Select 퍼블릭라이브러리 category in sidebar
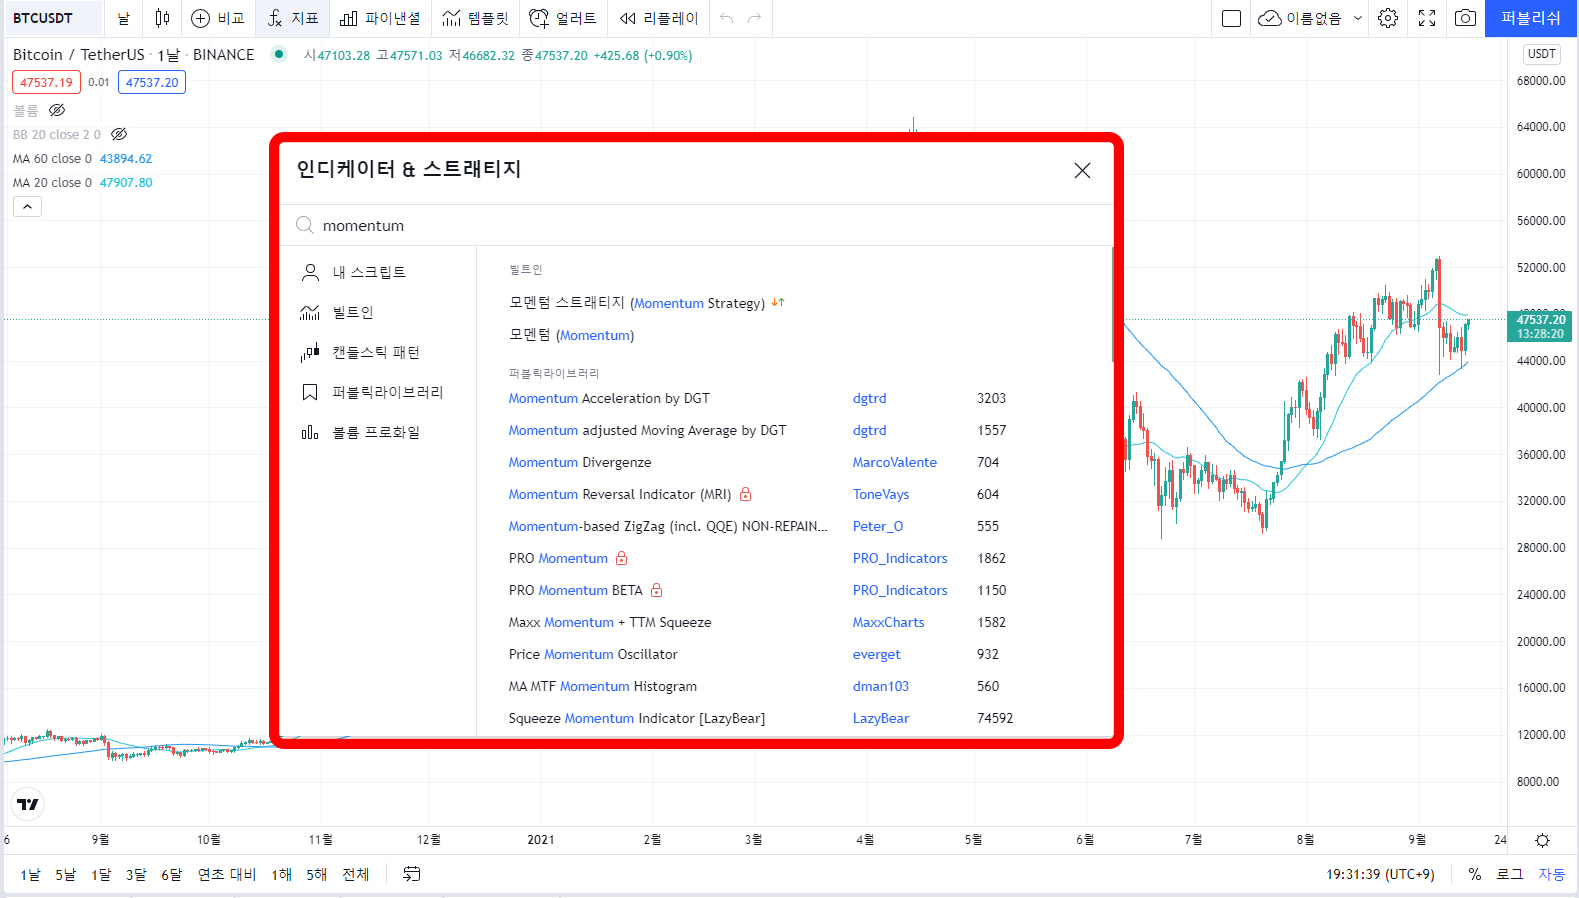Viewport: 1579px width, 898px height. click(387, 392)
